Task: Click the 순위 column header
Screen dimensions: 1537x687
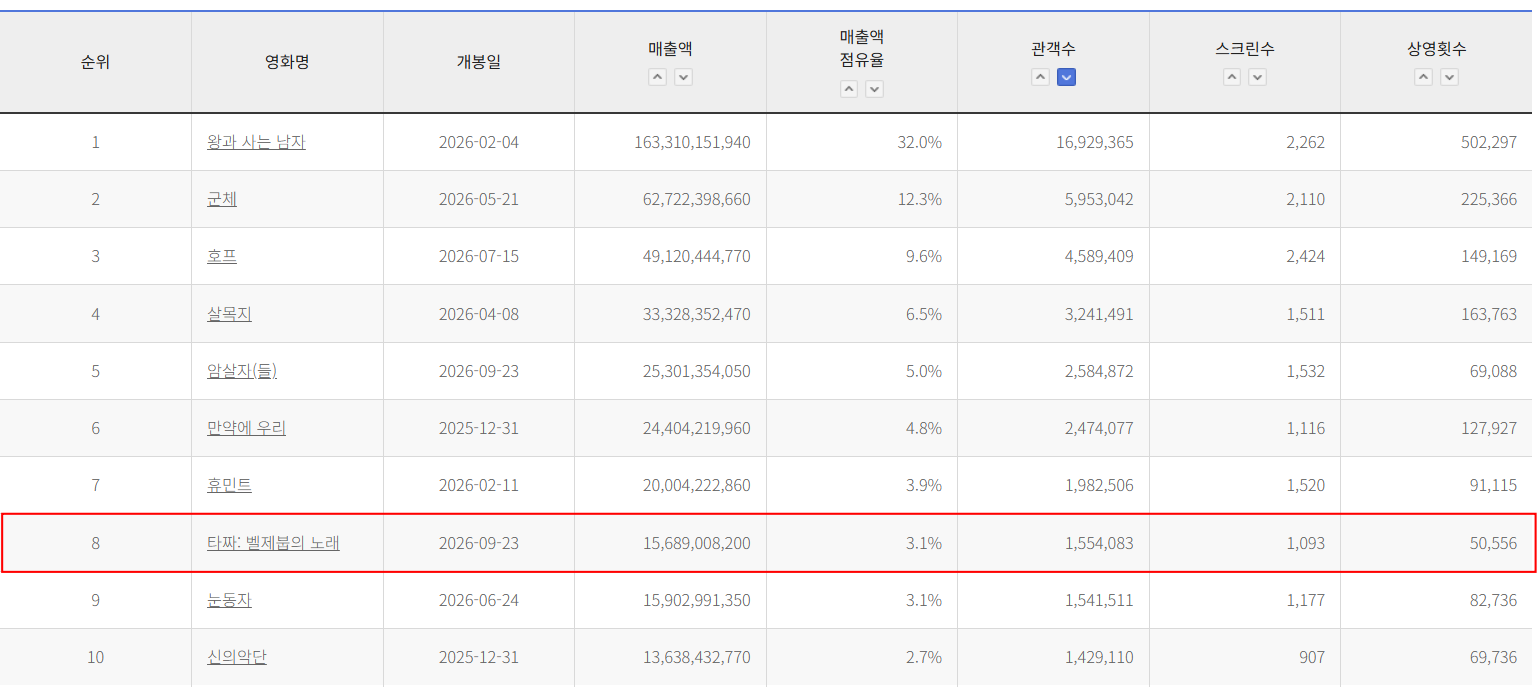Action: pyautogui.click(x=96, y=62)
